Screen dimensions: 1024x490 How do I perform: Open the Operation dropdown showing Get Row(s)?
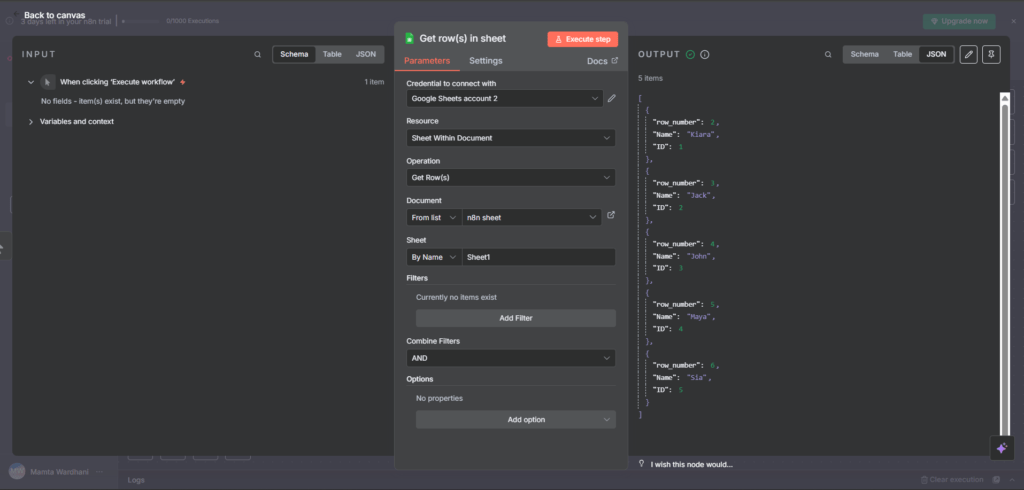coord(510,177)
